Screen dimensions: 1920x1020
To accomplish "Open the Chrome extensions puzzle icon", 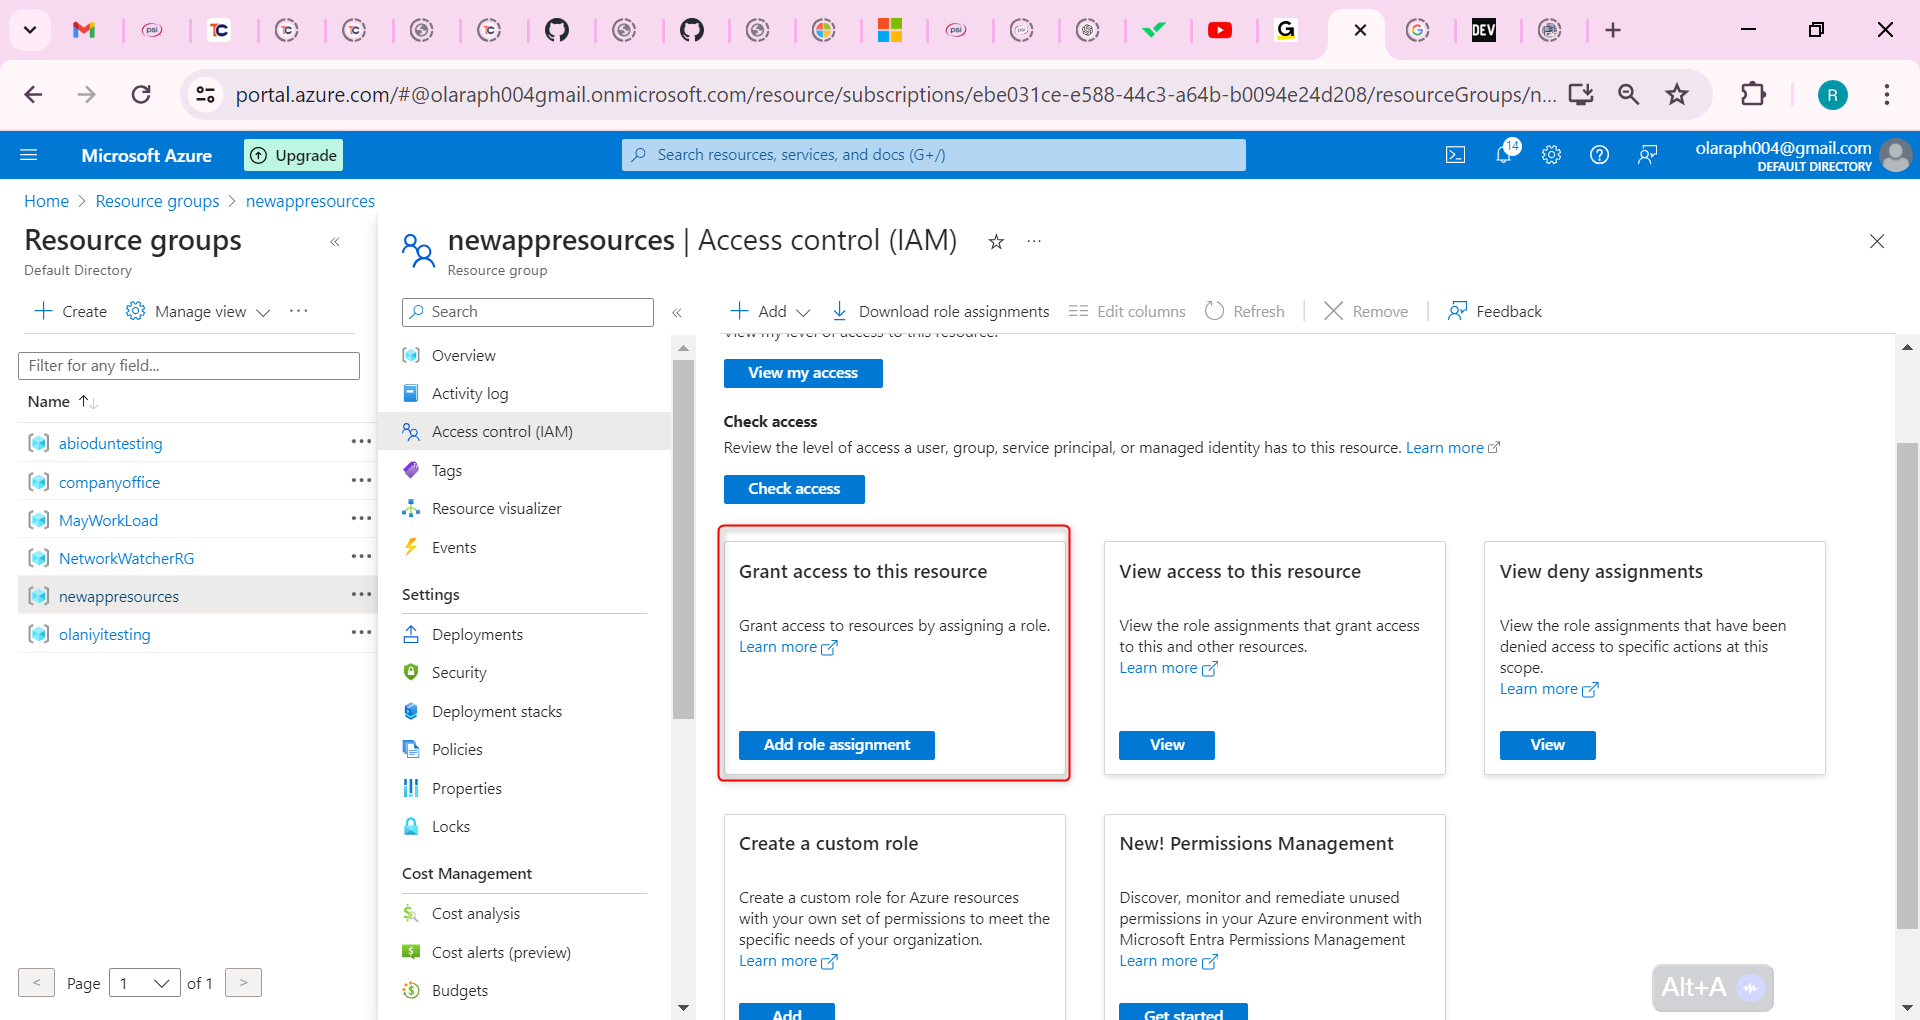I will [x=1755, y=94].
